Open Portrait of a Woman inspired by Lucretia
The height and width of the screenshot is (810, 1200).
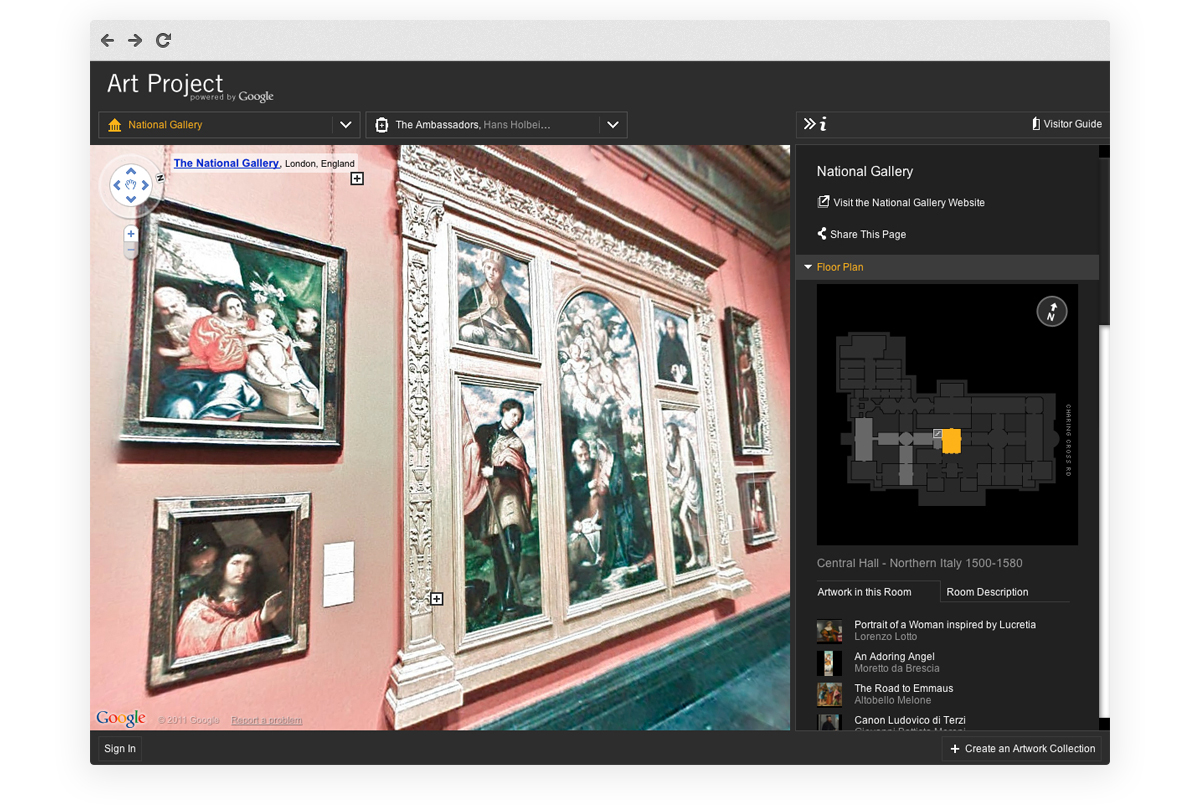(945, 625)
